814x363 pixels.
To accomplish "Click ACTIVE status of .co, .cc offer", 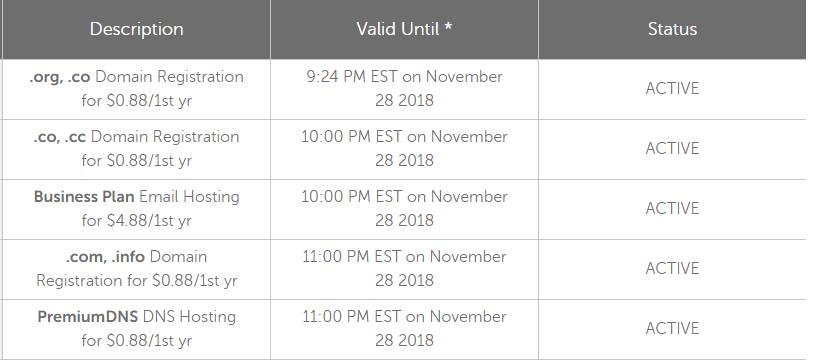I will (672, 149).
